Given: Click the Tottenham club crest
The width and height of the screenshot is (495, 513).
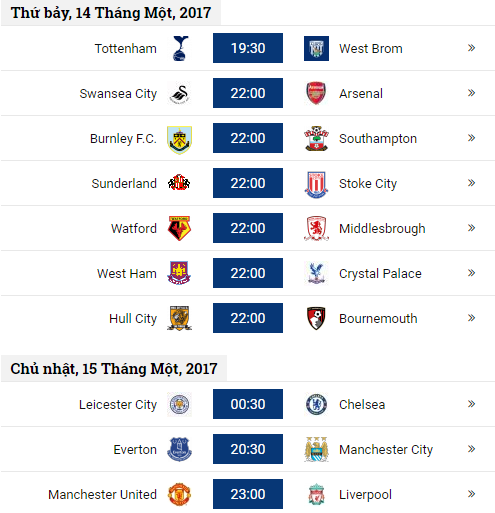Looking at the screenshot, I should pyautogui.click(x=180, y=48).
